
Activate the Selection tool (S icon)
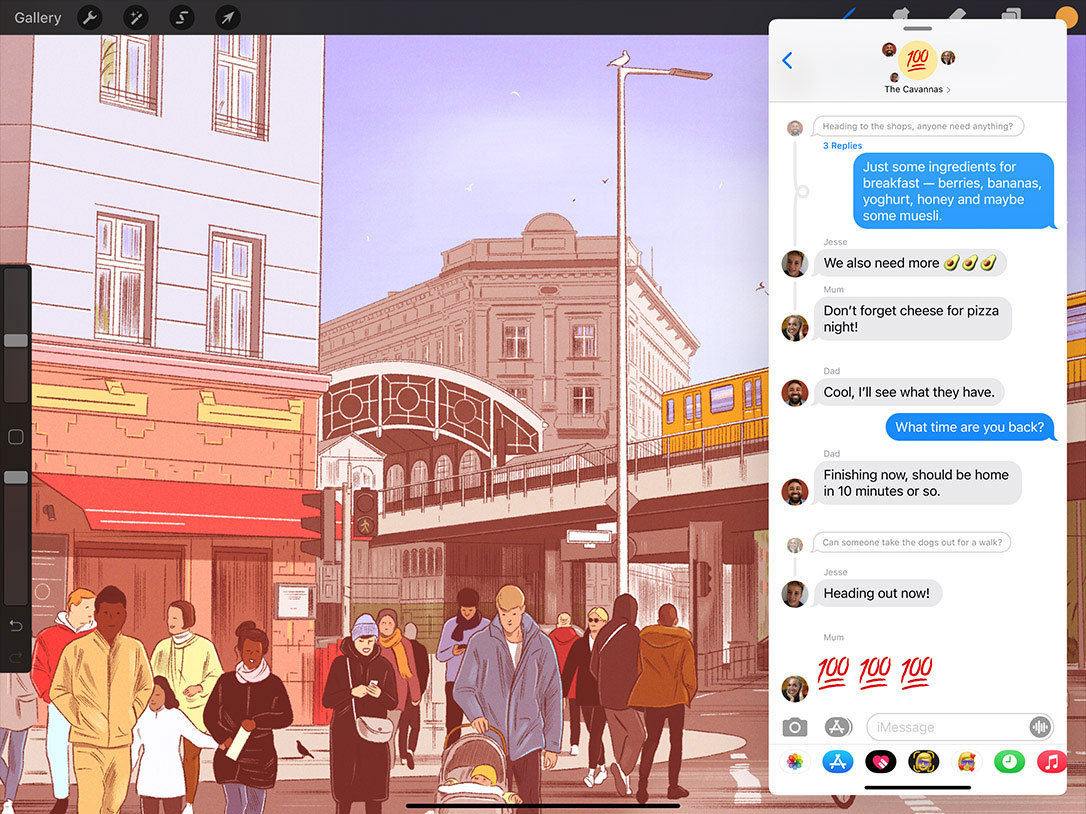coord(181,17)
